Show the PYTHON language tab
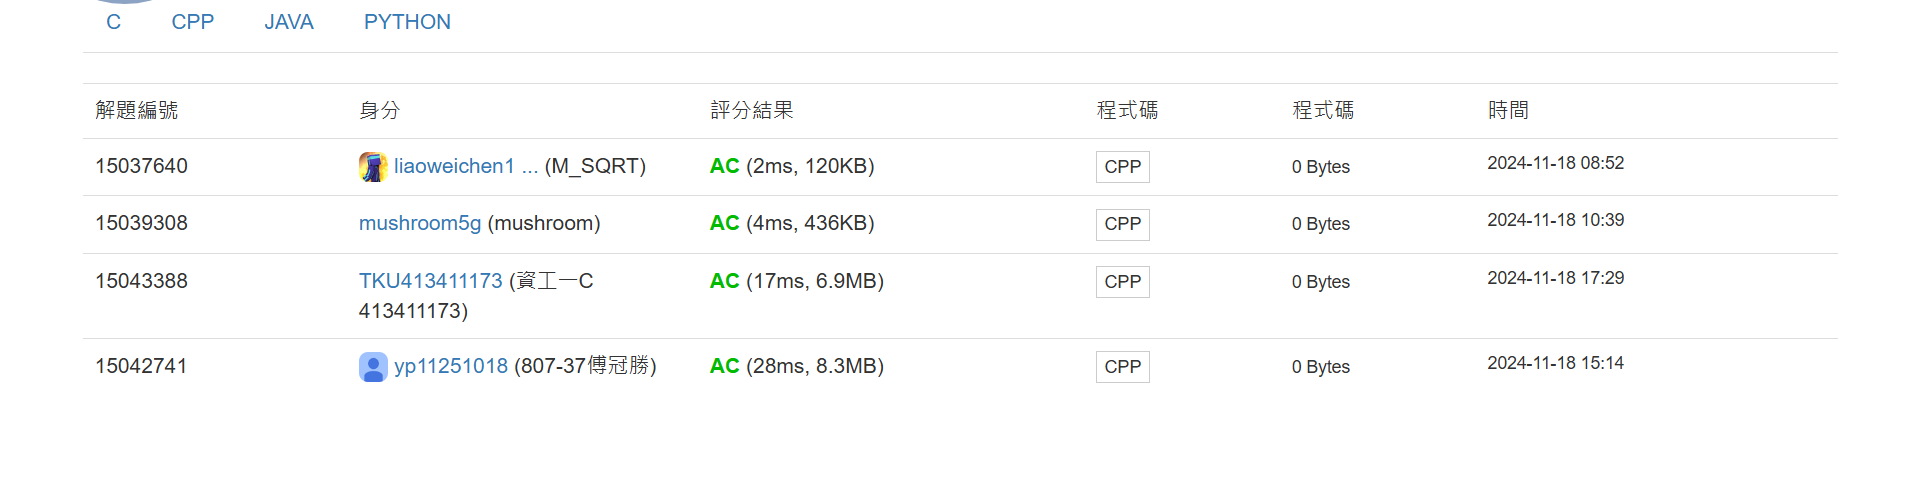Viewport: 1911px width, 479px height. point(407,22)
